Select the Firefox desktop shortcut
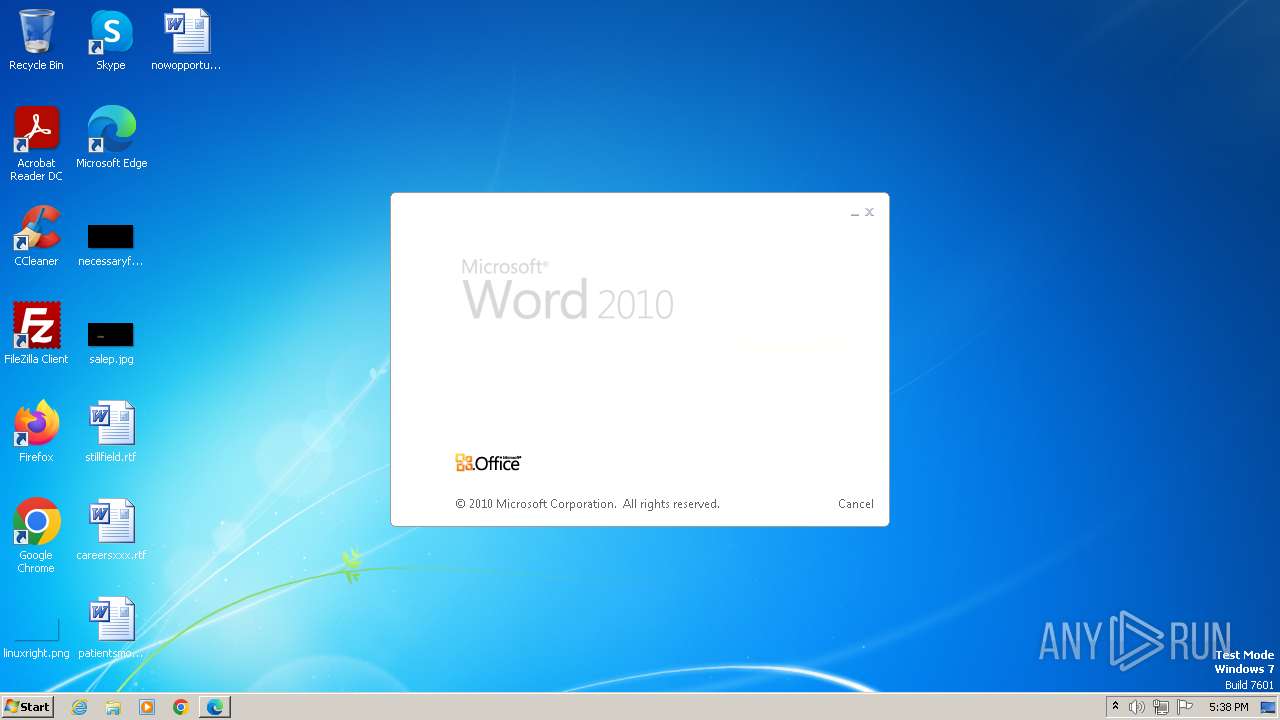This screenshot has width=1280, height=720. point(36,432)
